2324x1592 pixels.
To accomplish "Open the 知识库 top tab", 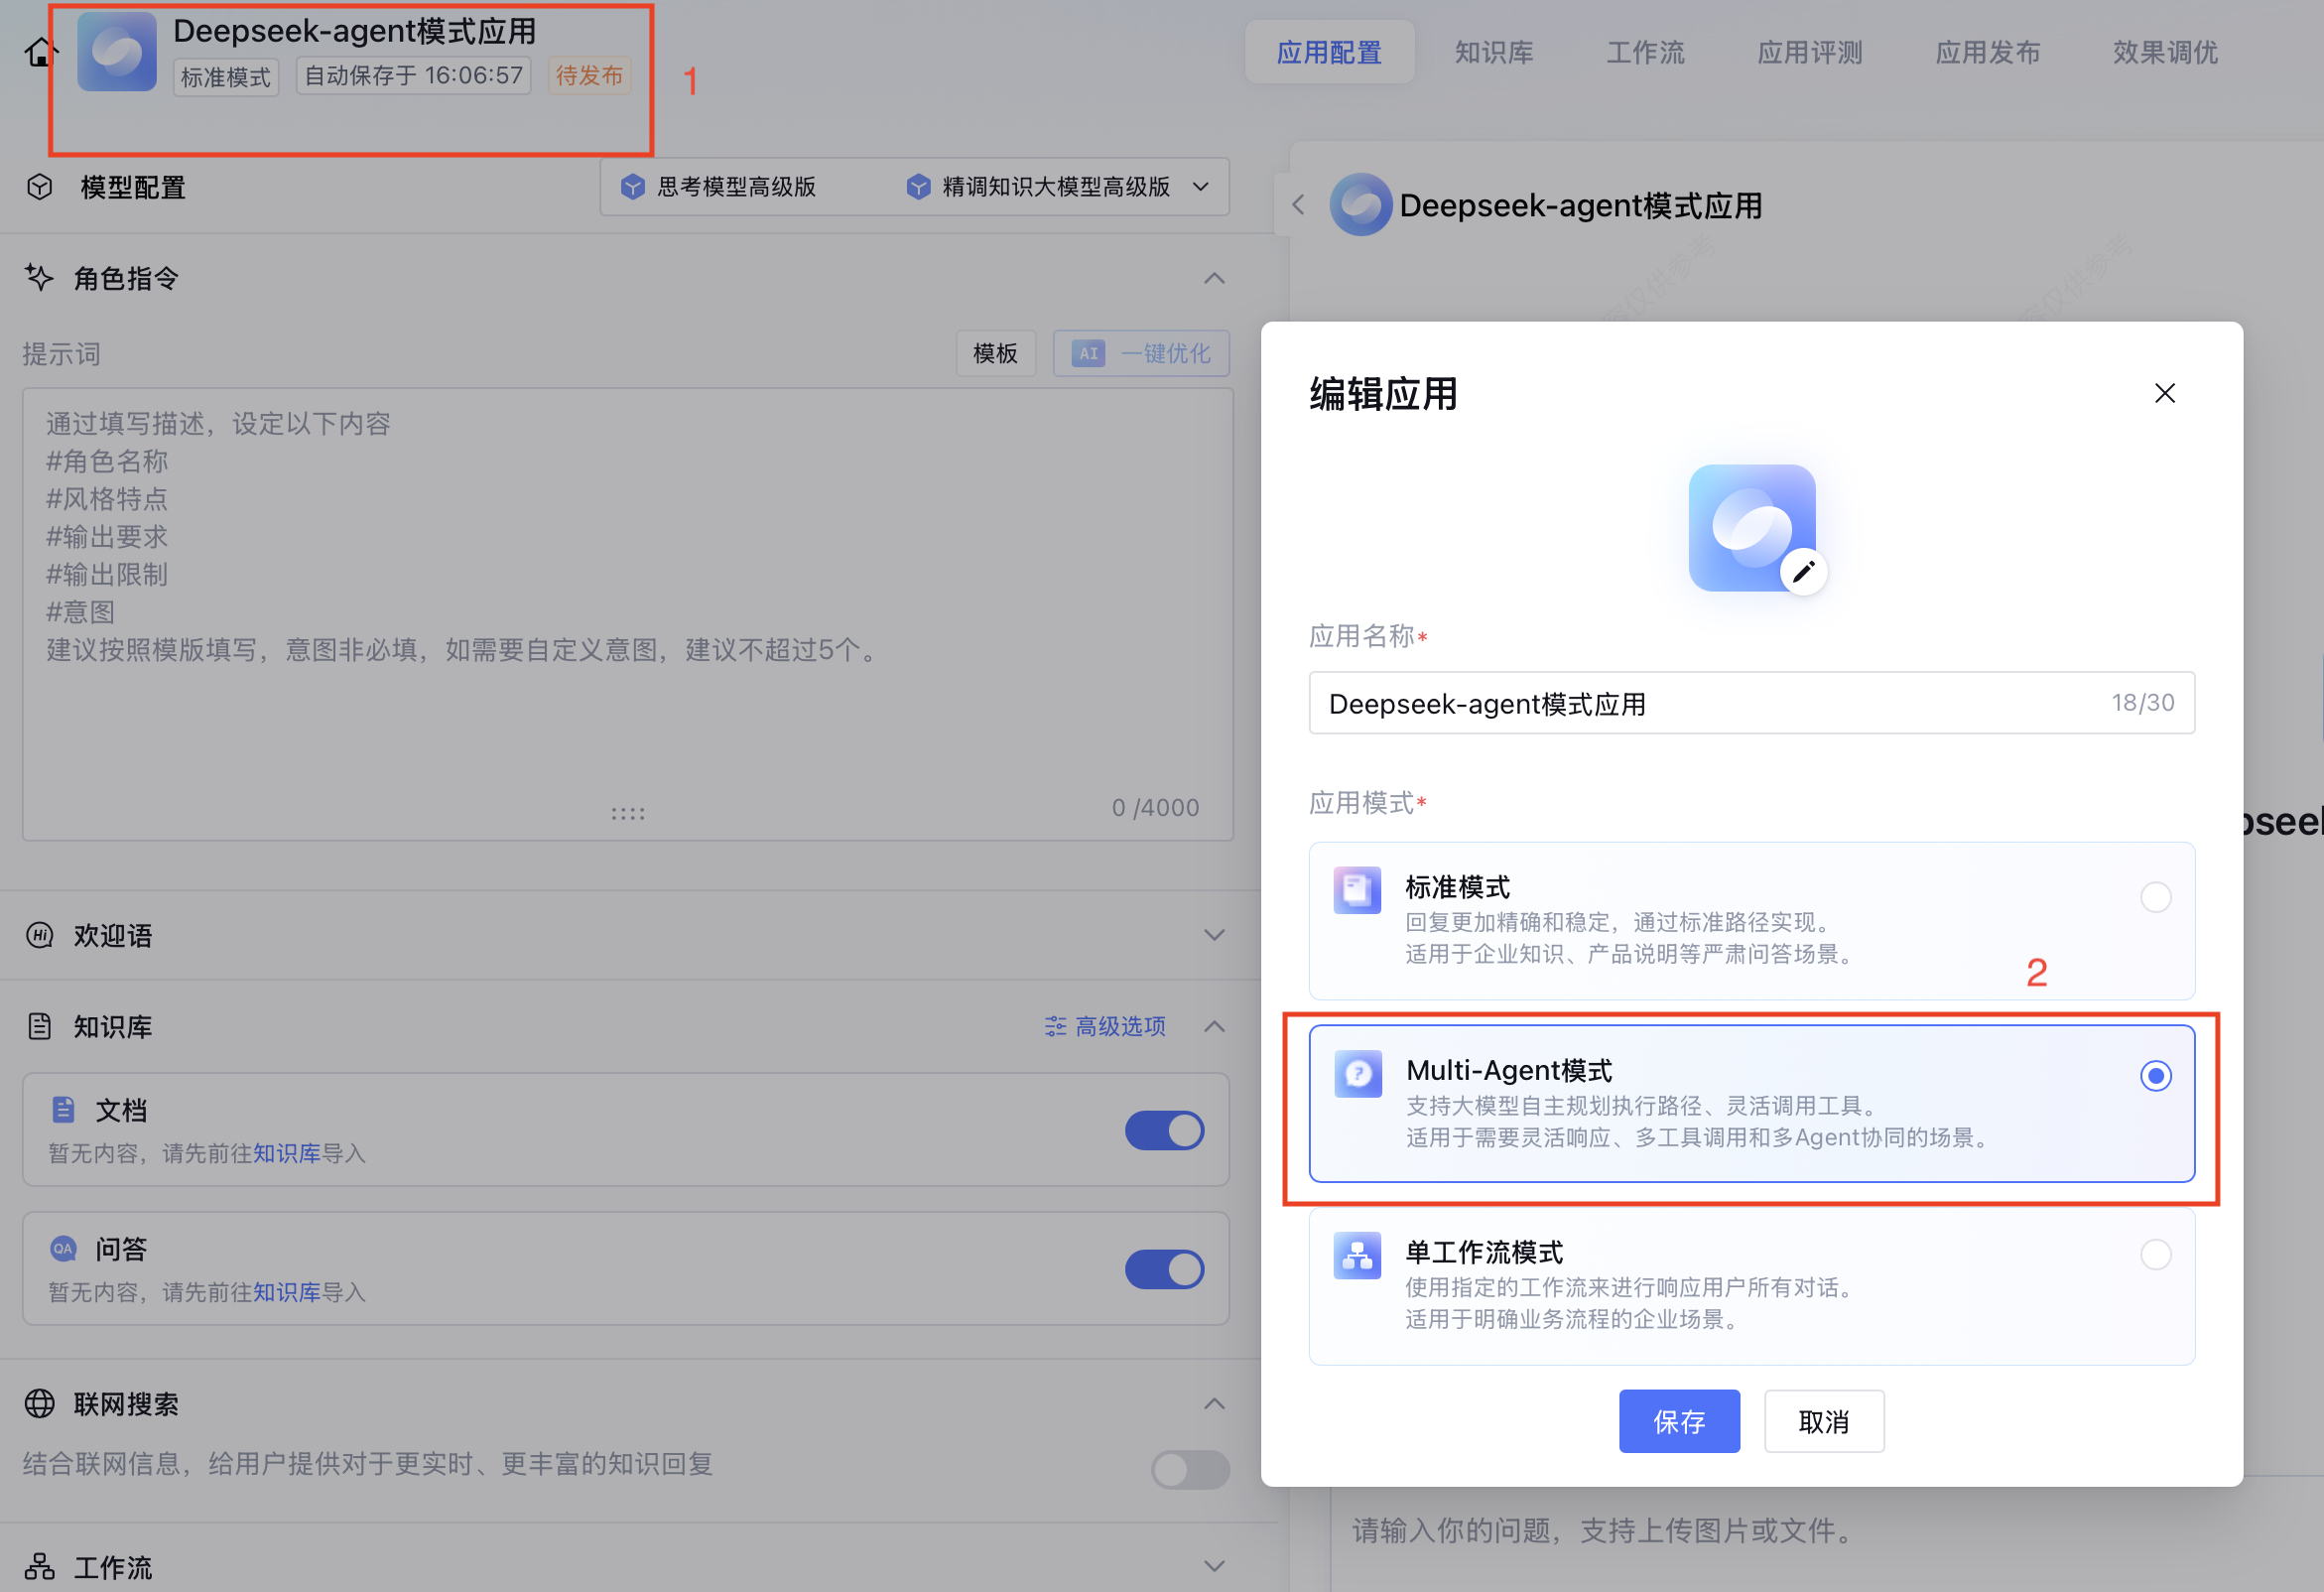I will 1494,52.
